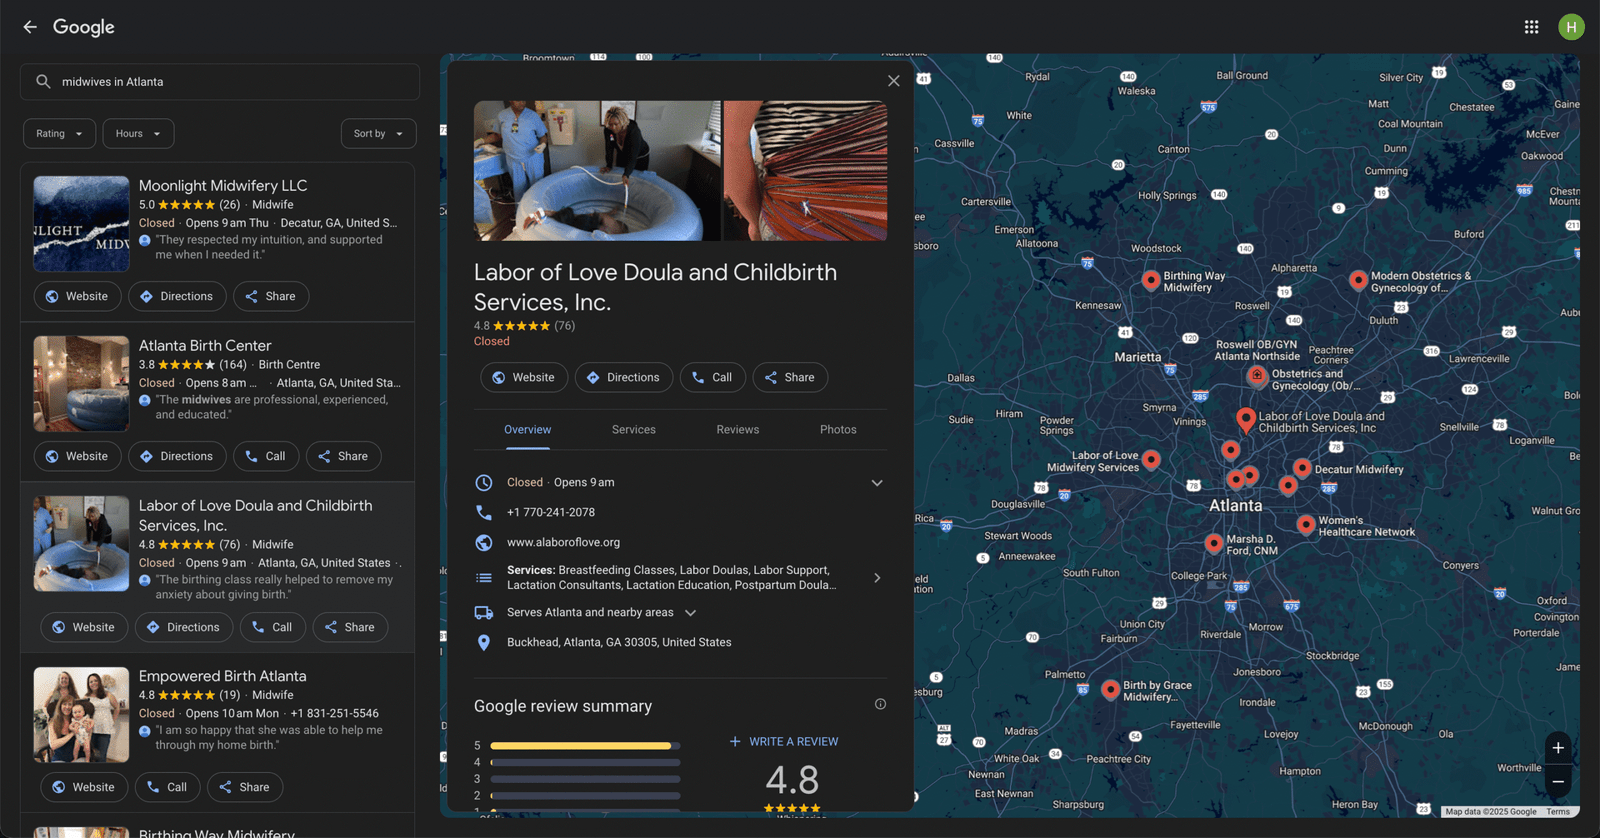Zoom in on the map
The width and height of the screenshot is (1600, 838).
coord(1558,748)
